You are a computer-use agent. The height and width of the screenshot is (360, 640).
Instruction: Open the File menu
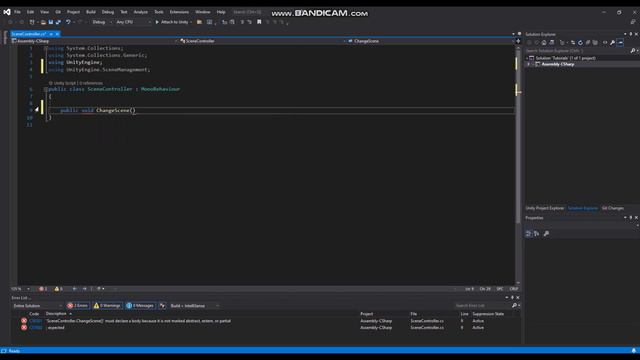tap(18, 12)
